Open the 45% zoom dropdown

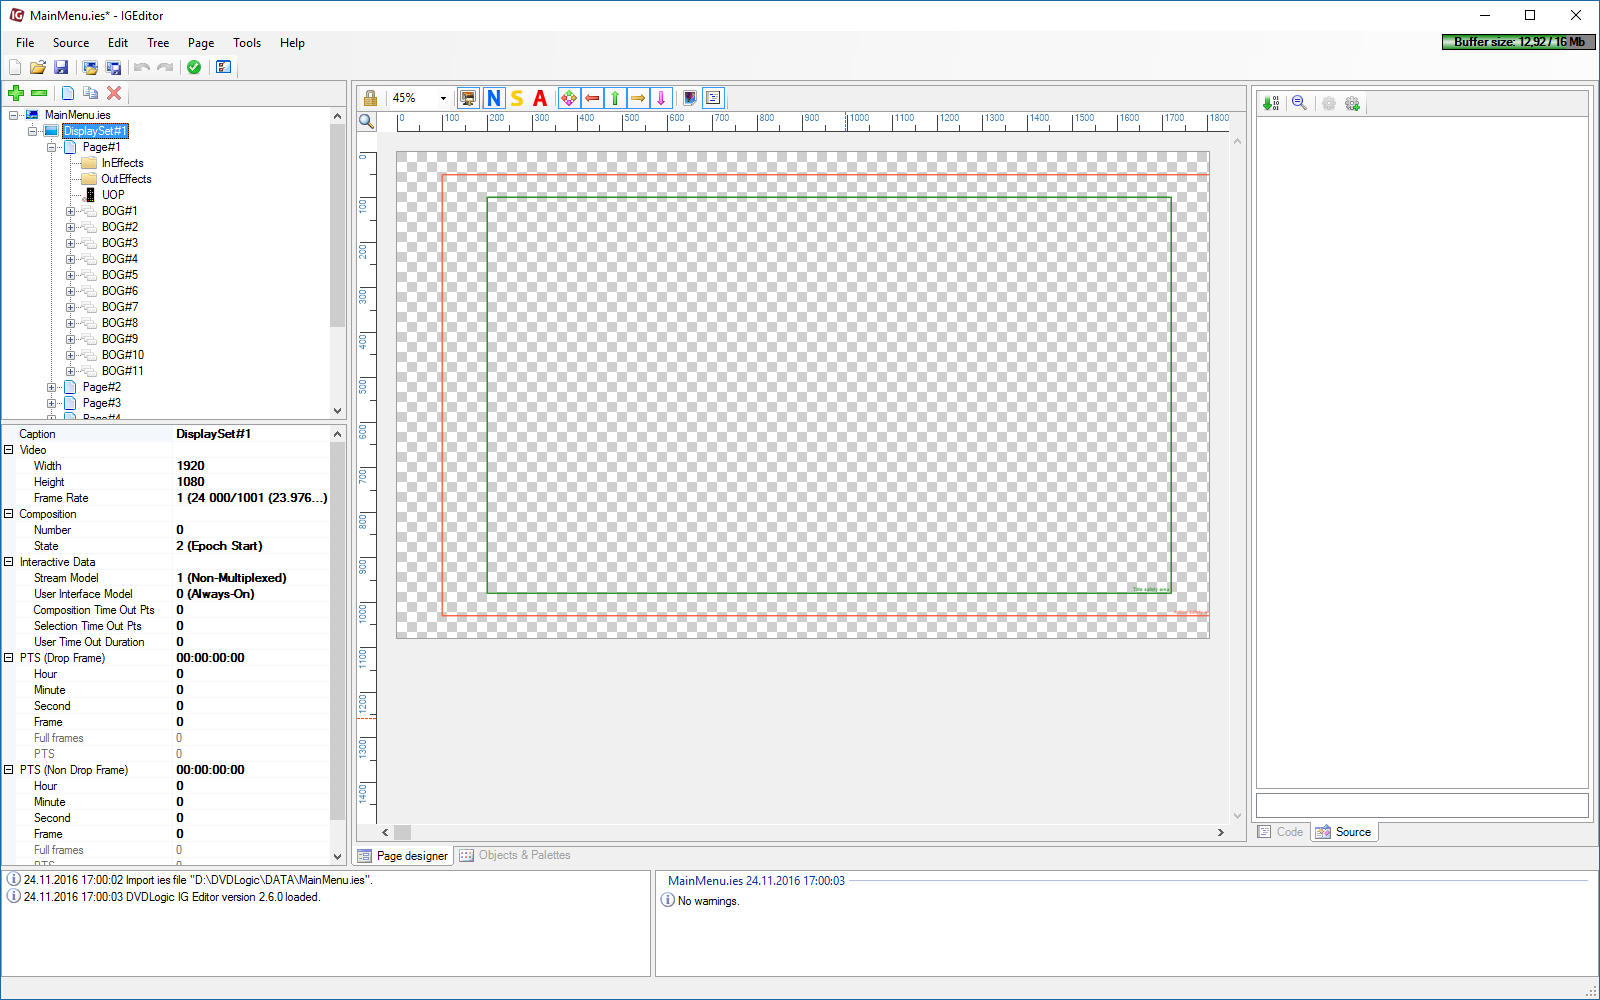coord(443,98)
